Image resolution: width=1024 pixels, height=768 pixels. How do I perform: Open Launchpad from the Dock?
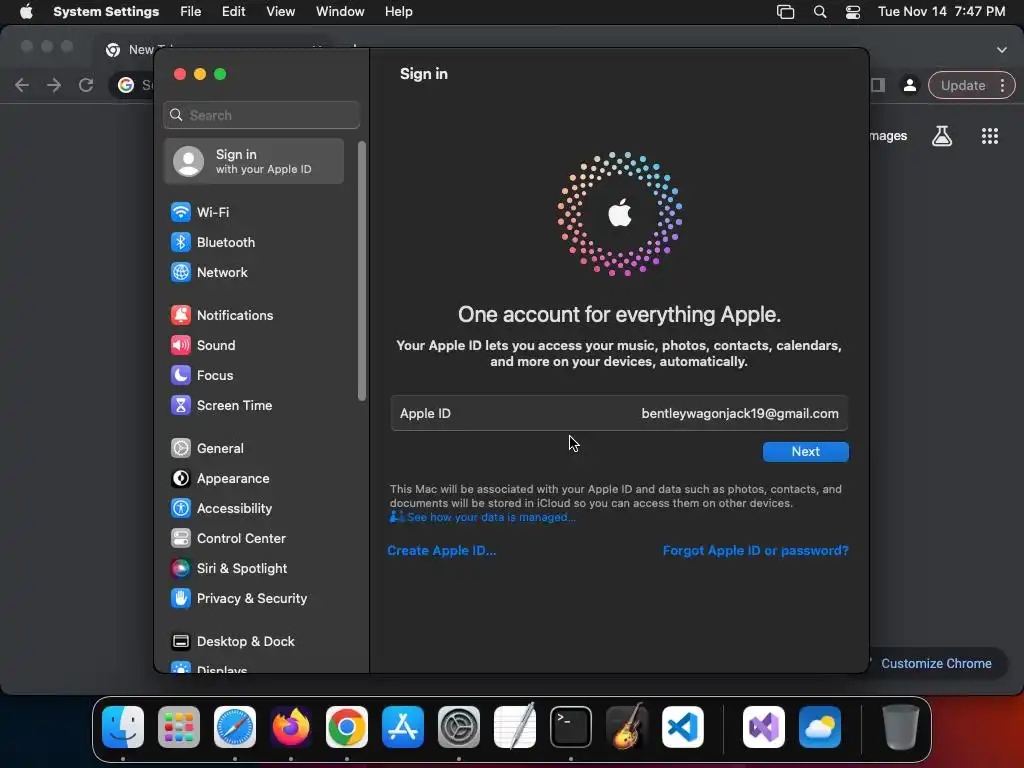pos(179,727)
